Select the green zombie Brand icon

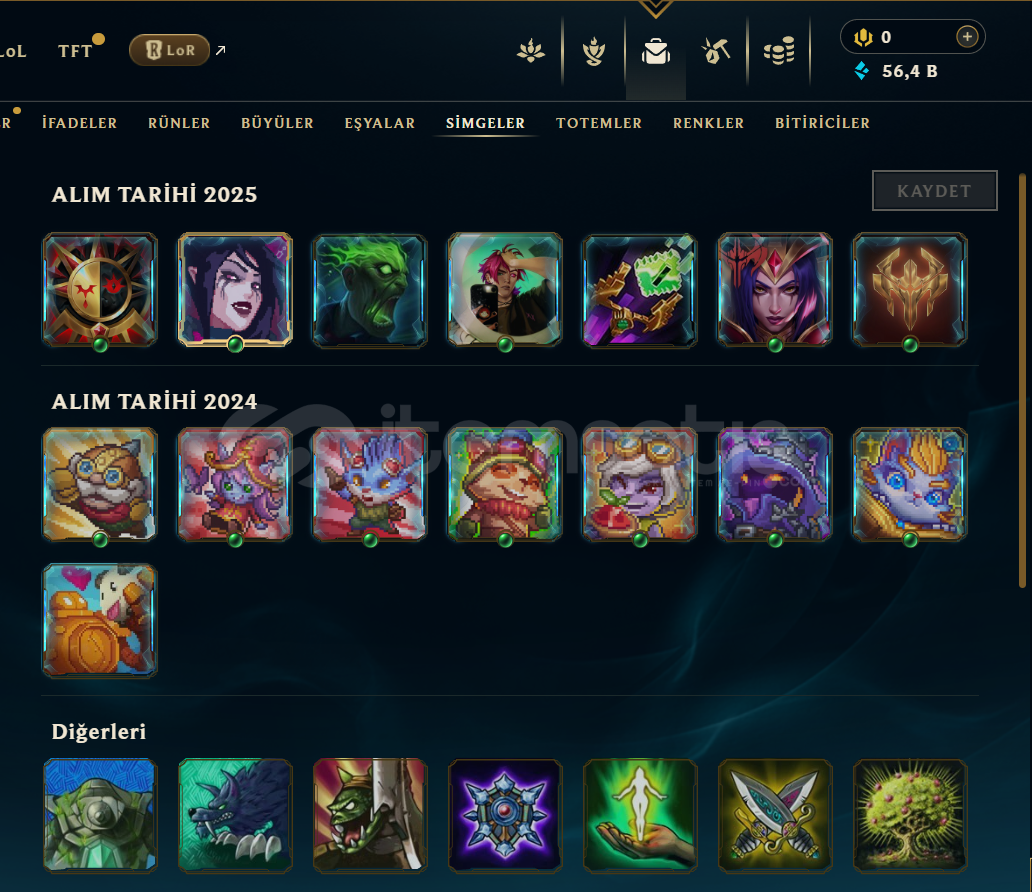370,290
